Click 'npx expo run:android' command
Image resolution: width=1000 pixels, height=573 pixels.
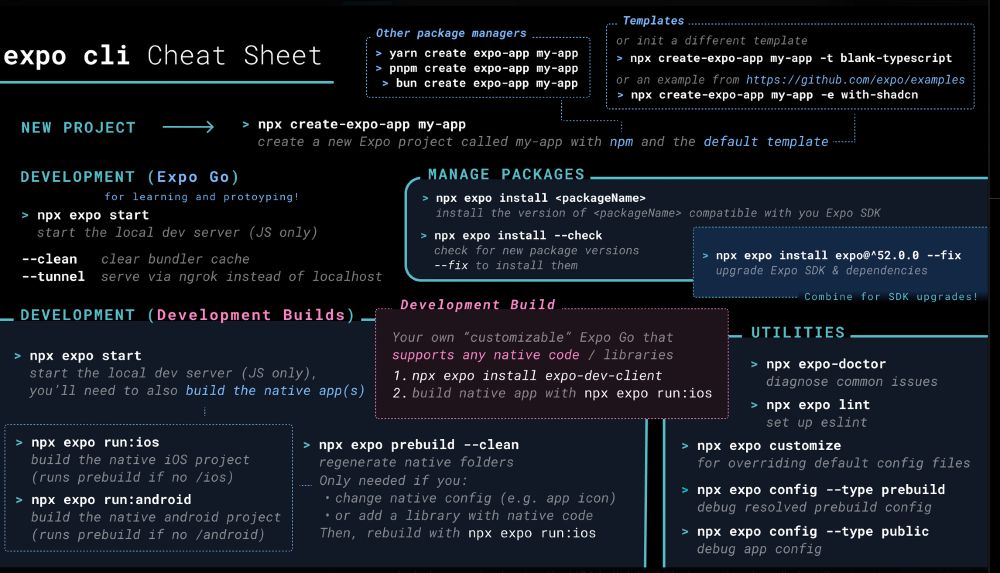tap(111, 500)
